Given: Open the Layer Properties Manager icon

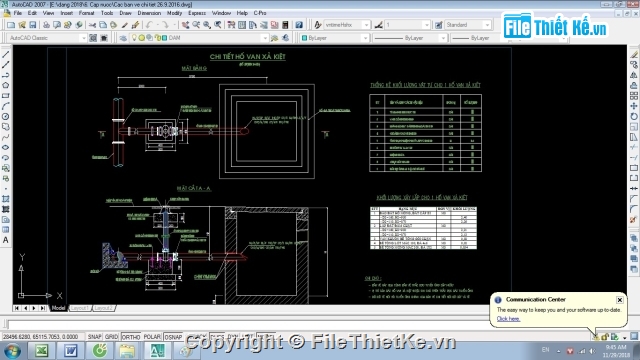Looking at the screenshot, I should point(123,38).
